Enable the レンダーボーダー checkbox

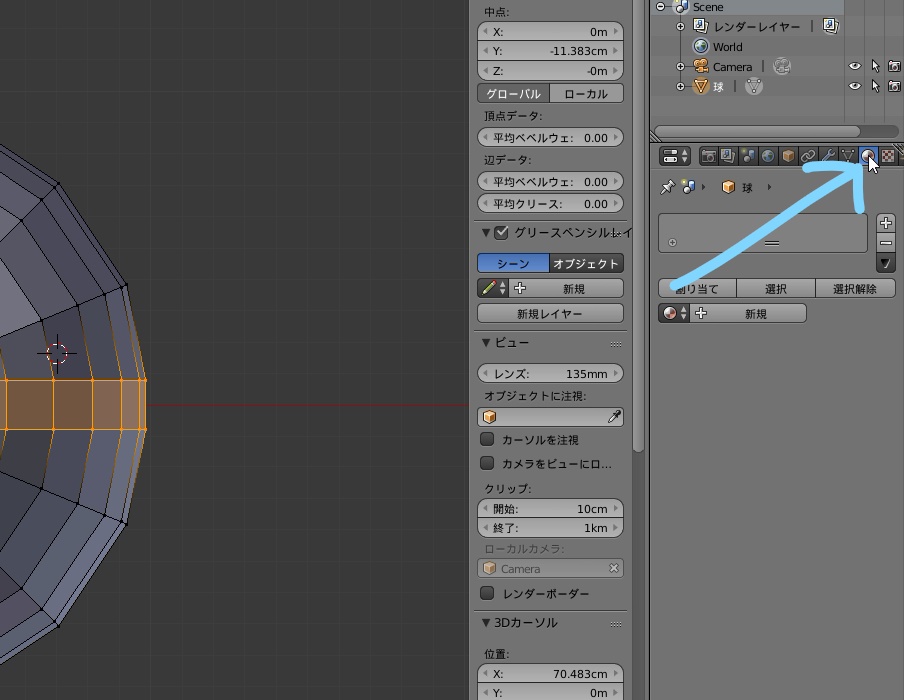tap(487, 593)
